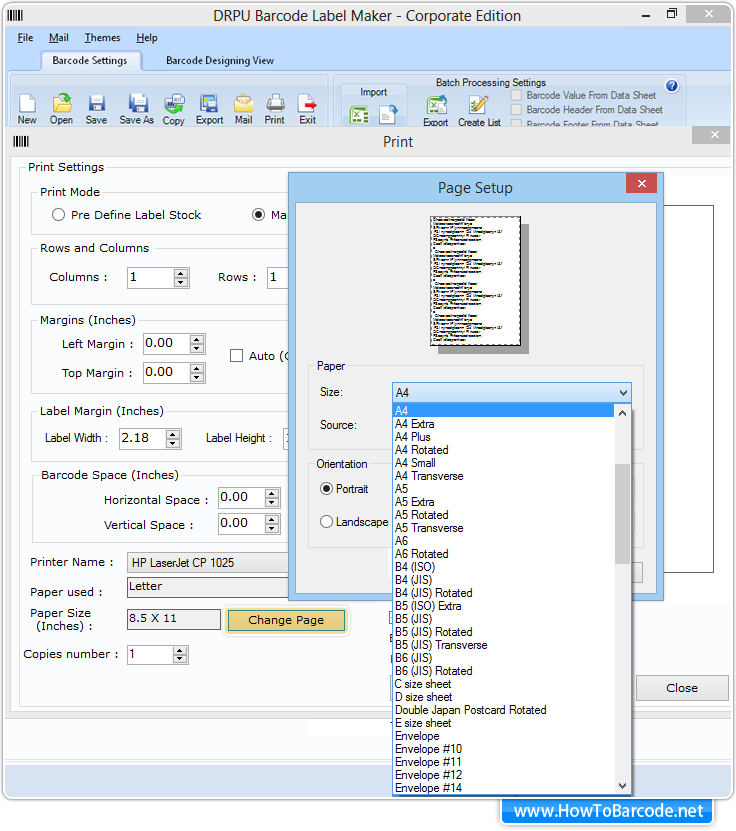Select Portrait orientation radio button
The height and width of the screenshot is (831, 736).
326,489
